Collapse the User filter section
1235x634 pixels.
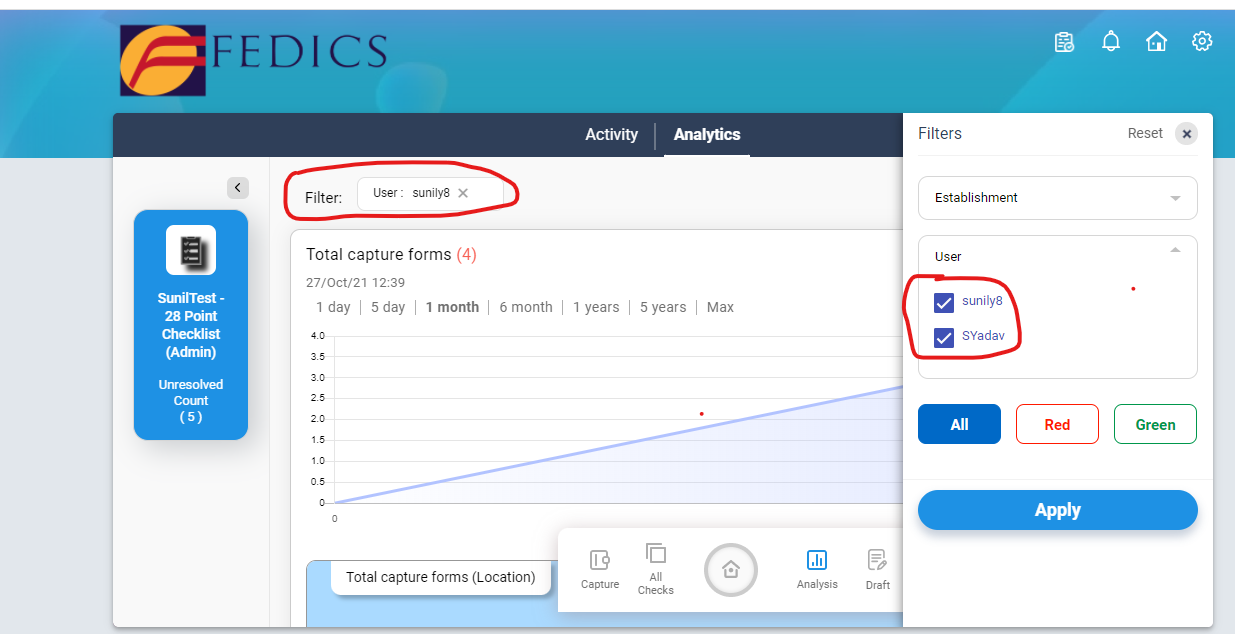[x=1175, y=250]
